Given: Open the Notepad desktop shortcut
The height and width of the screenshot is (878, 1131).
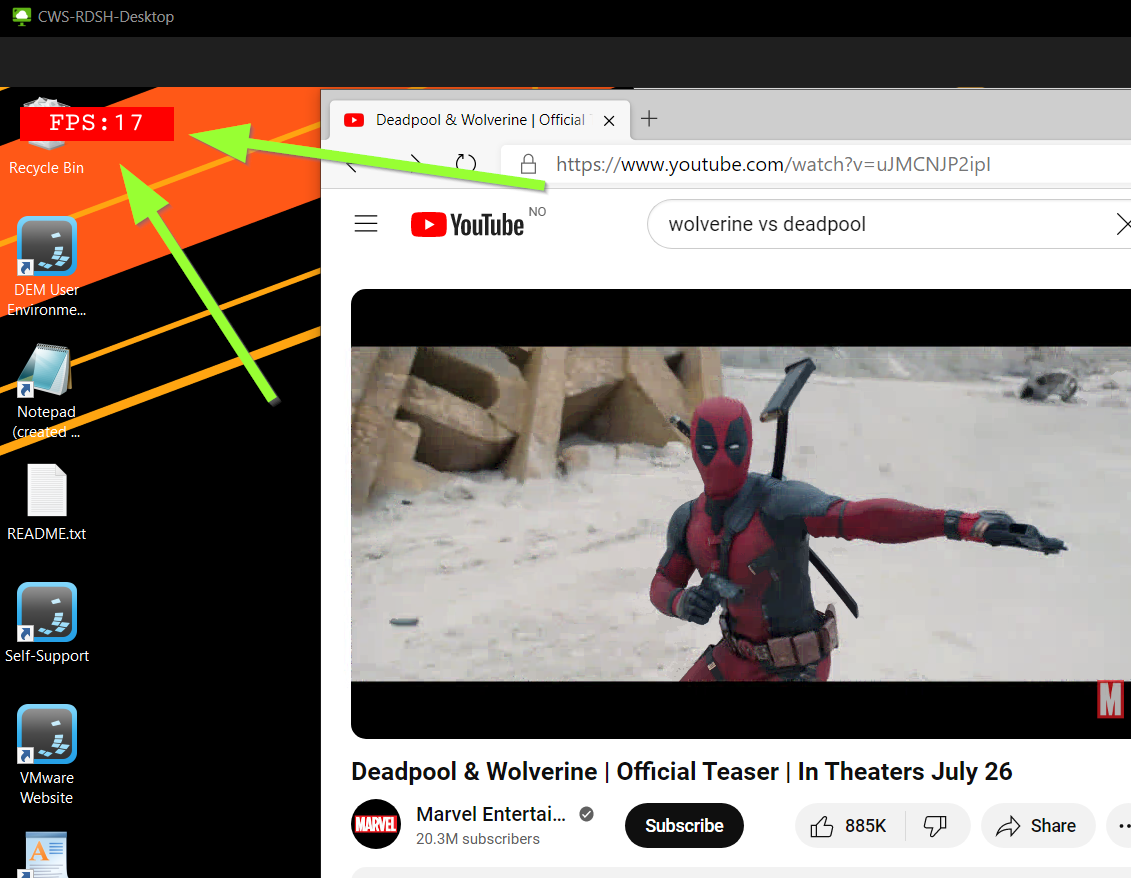Looking at the screenshot, I should click(x=46, y=372).
